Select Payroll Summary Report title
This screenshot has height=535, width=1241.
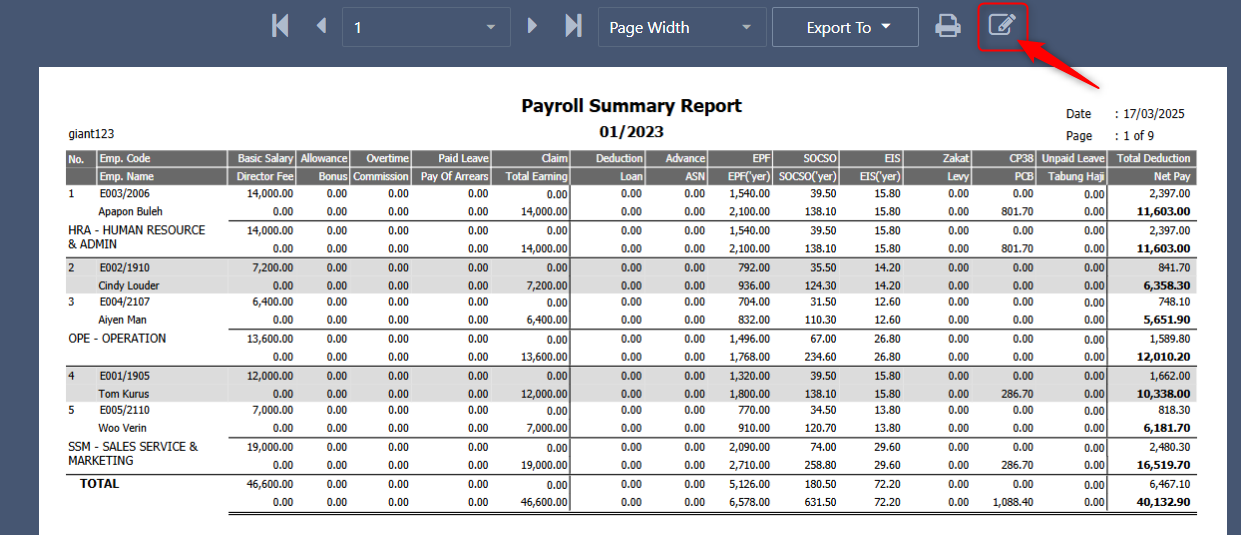tap(632, 106)
